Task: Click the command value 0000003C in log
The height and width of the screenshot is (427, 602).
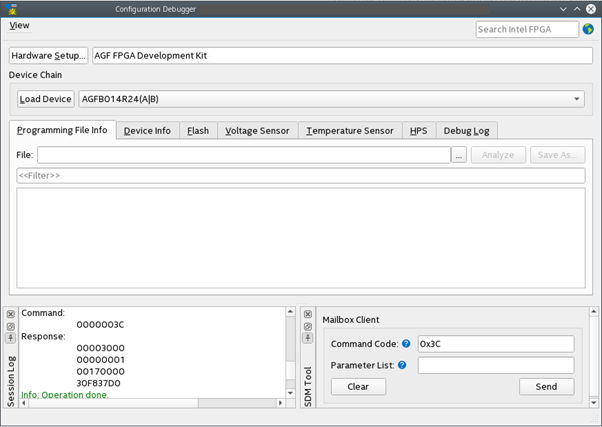Action: pyautogui.click(x=100, y=324)
